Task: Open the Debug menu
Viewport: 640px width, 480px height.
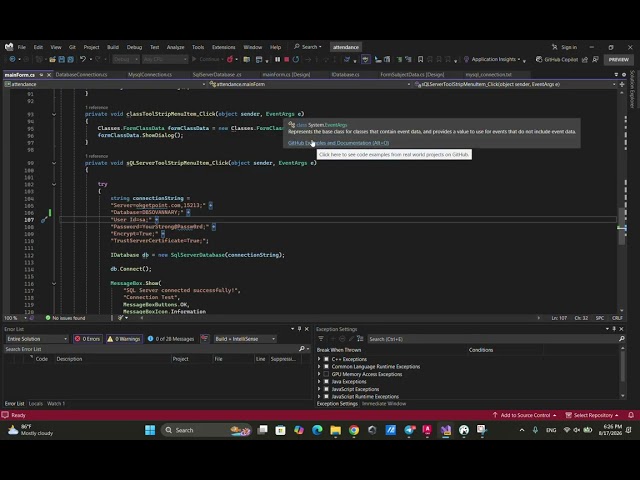Action: pos(134,47)
